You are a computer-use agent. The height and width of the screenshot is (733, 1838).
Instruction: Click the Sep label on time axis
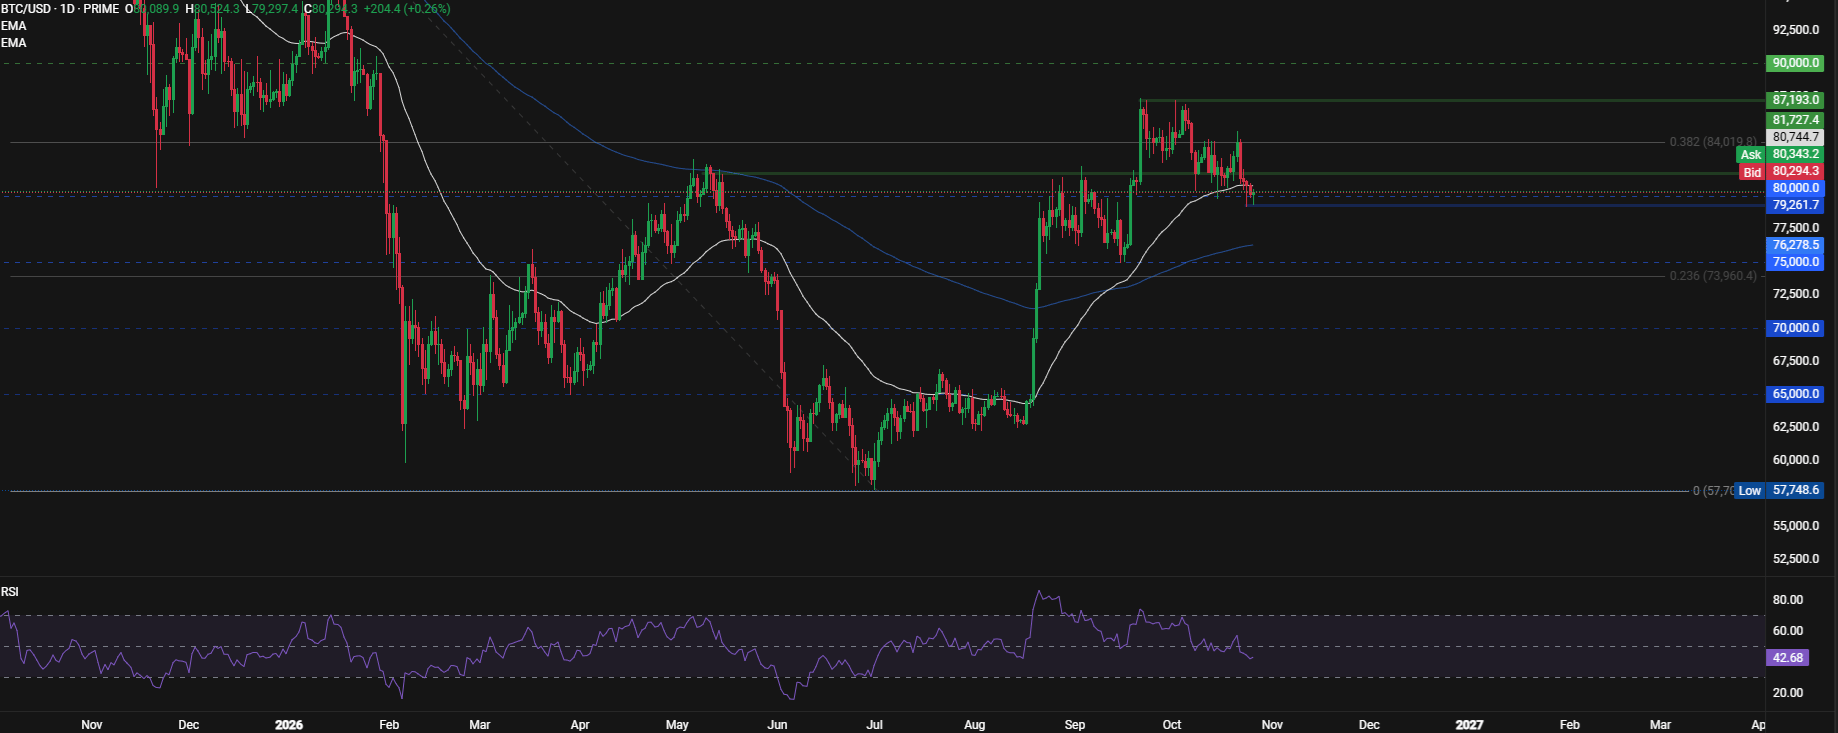pyautogui.click(x=1075, y=725)
